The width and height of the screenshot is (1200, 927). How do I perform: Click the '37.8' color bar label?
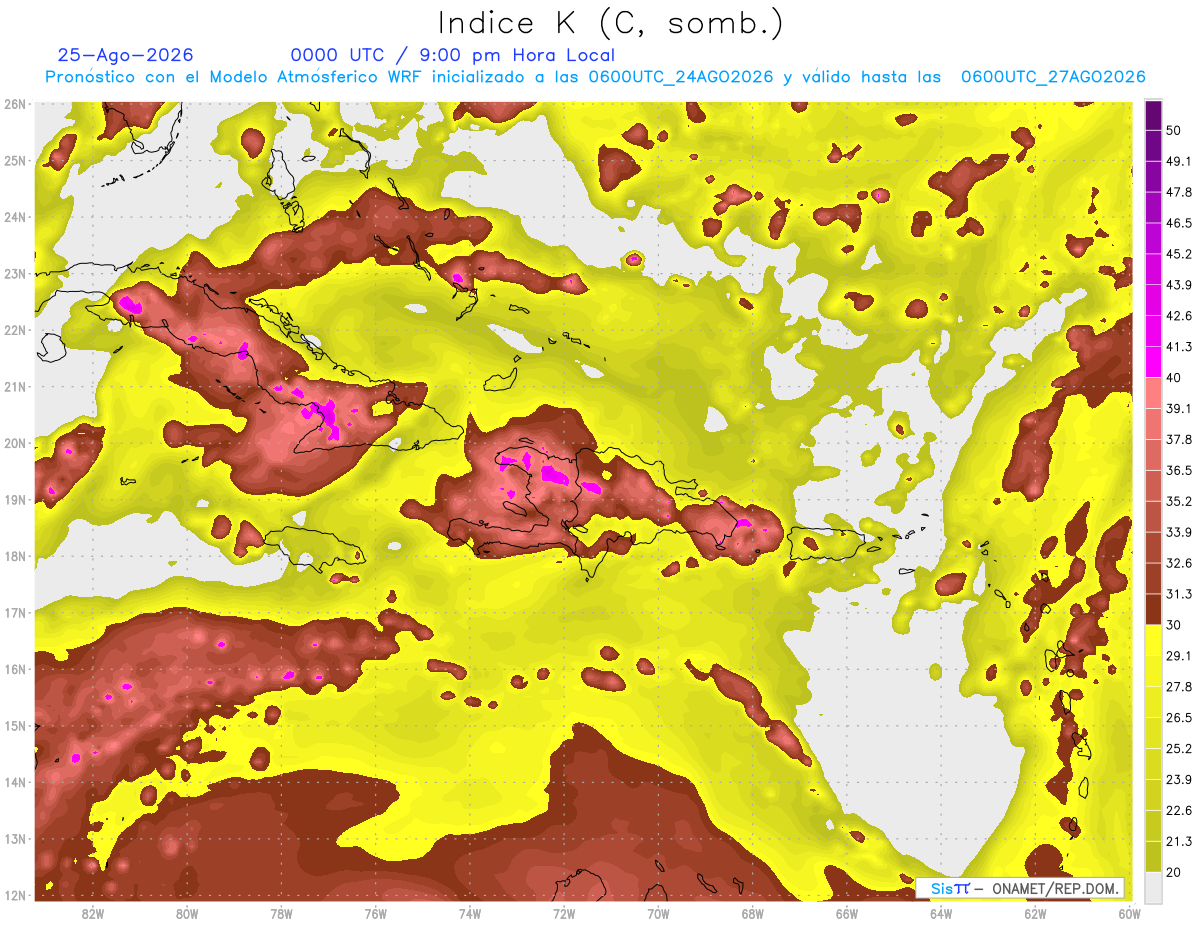point(1179,439)
